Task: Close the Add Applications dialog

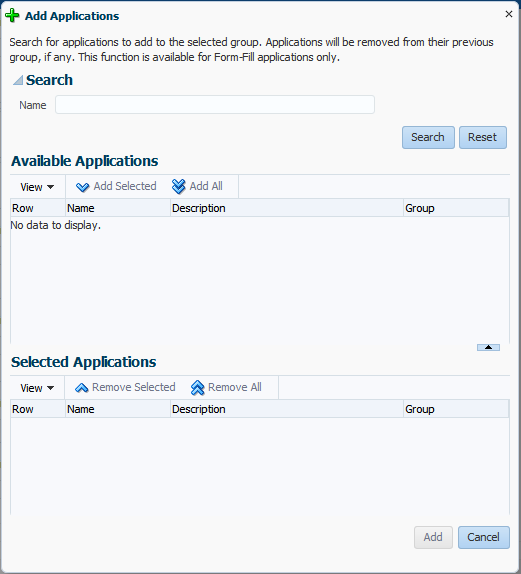Action: pyautogui.click(x=509, y=14)
